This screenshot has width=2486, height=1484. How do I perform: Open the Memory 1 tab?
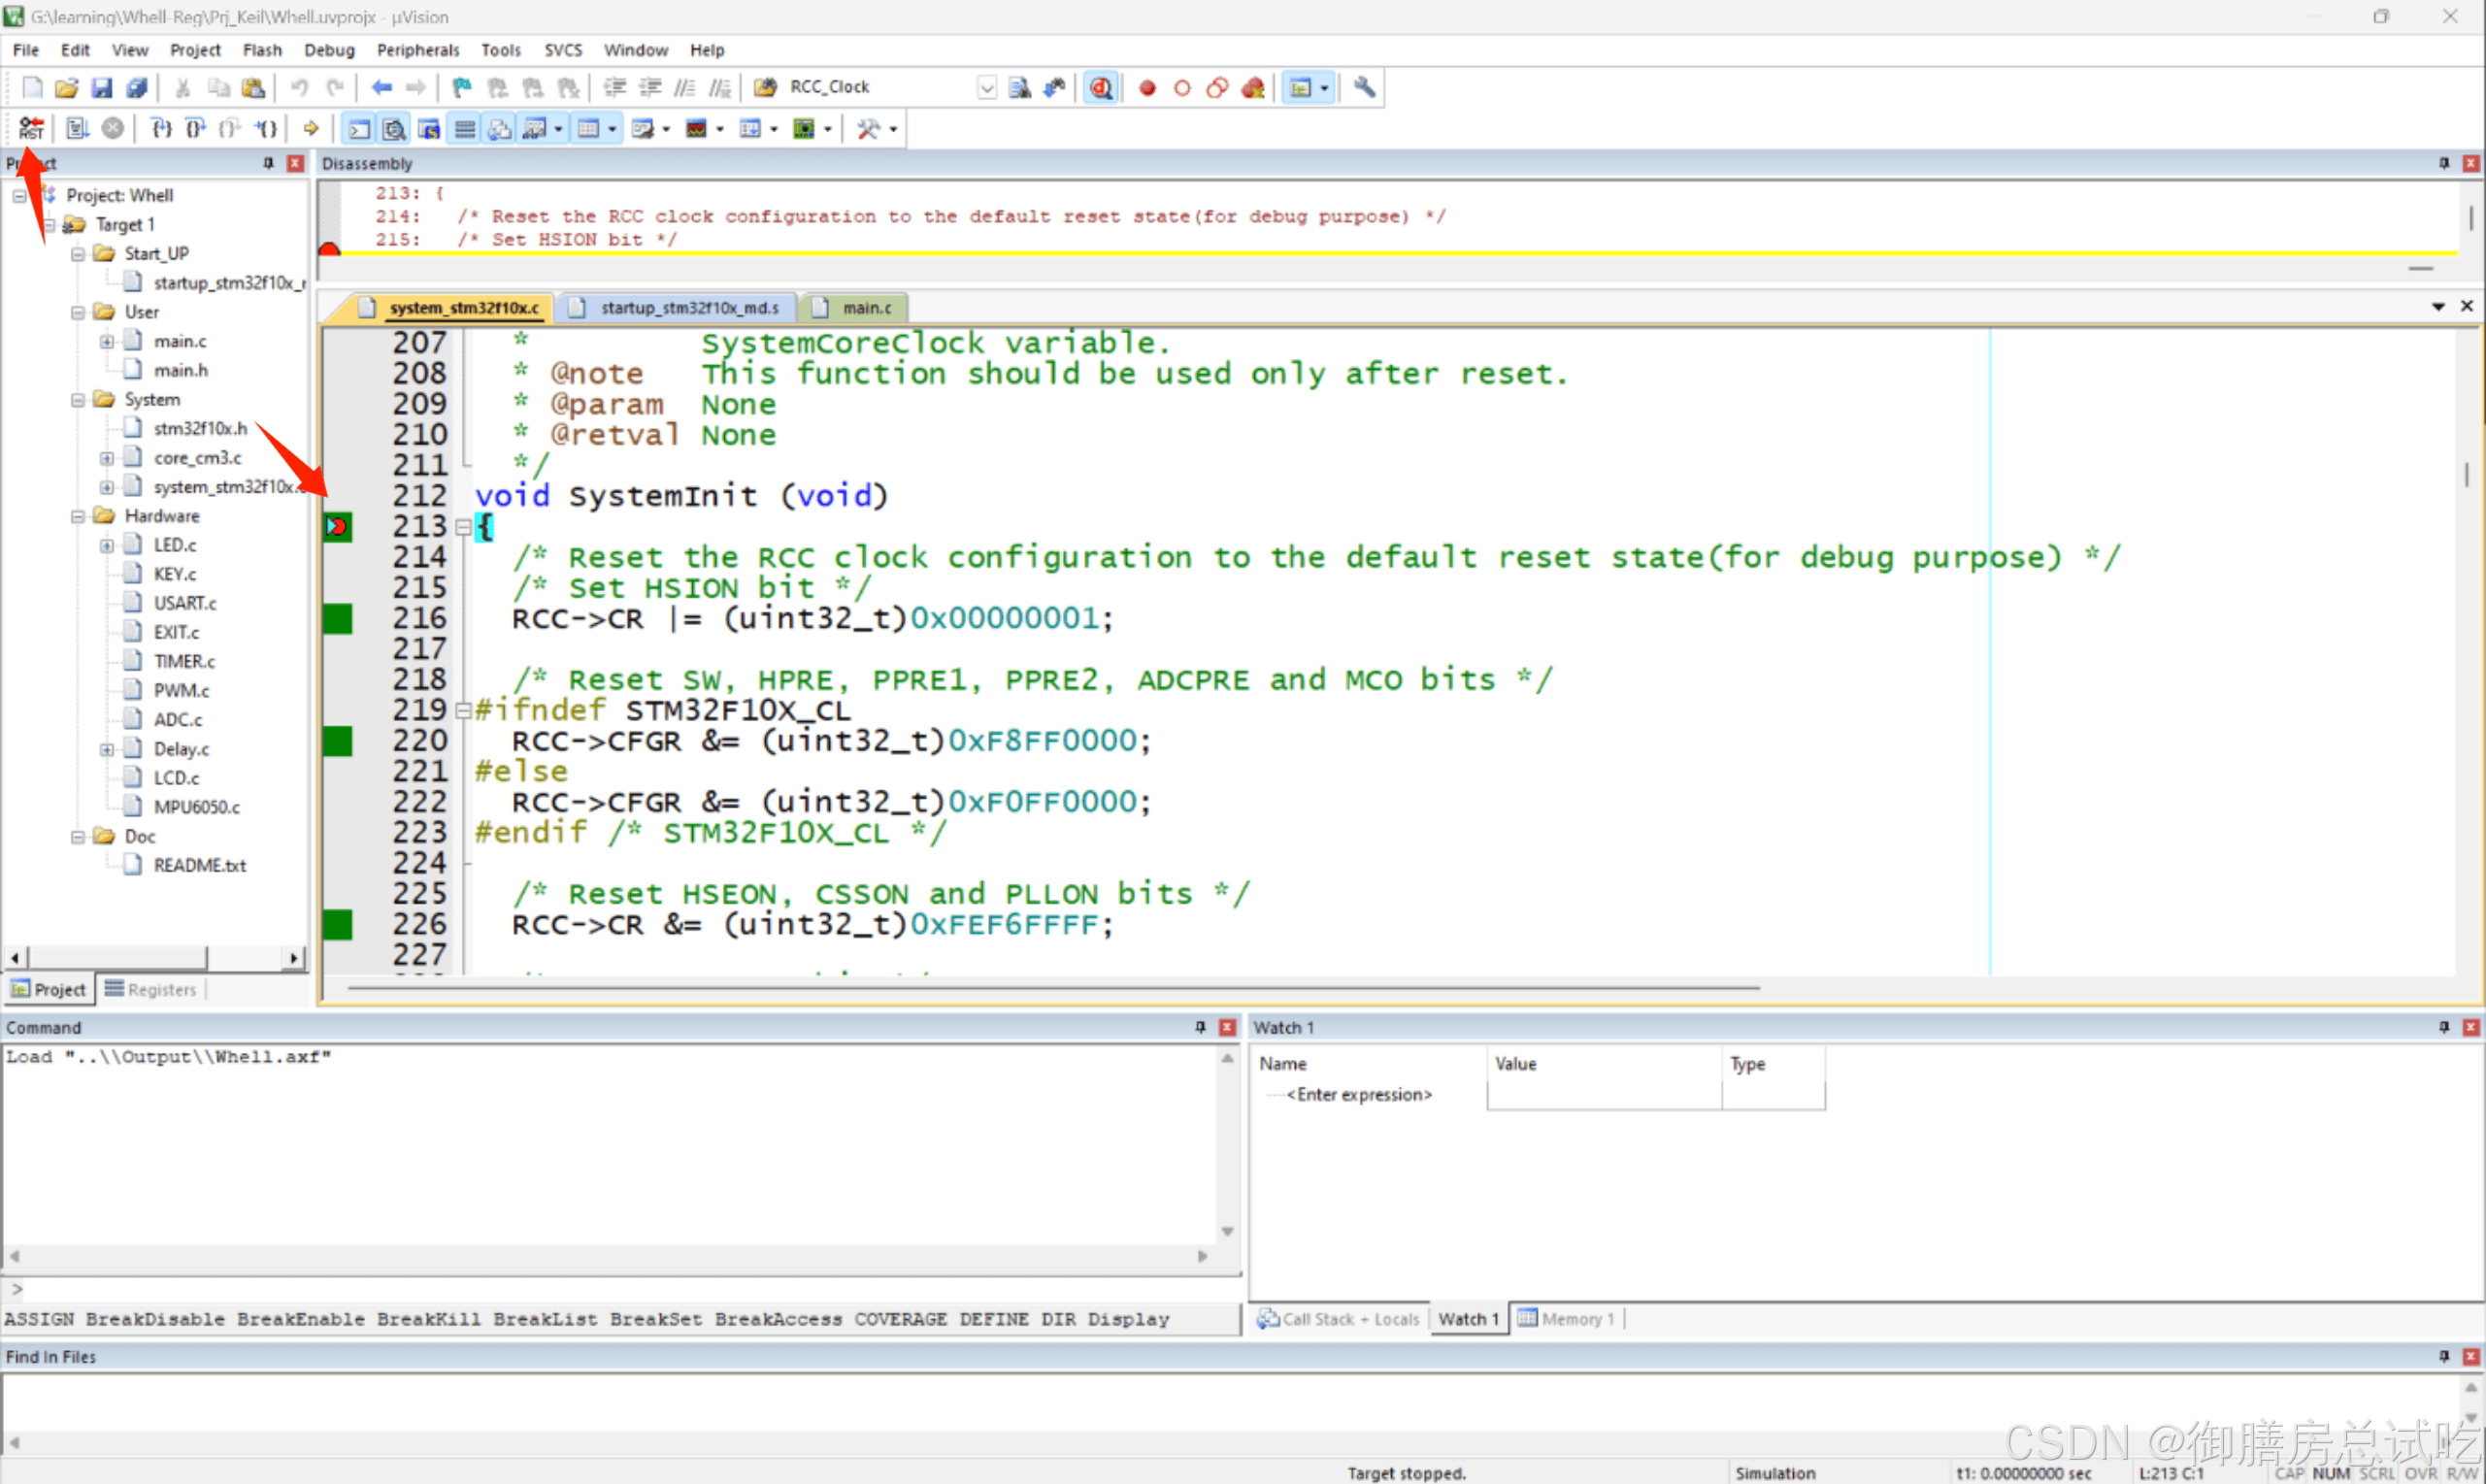(1566, 1319)
